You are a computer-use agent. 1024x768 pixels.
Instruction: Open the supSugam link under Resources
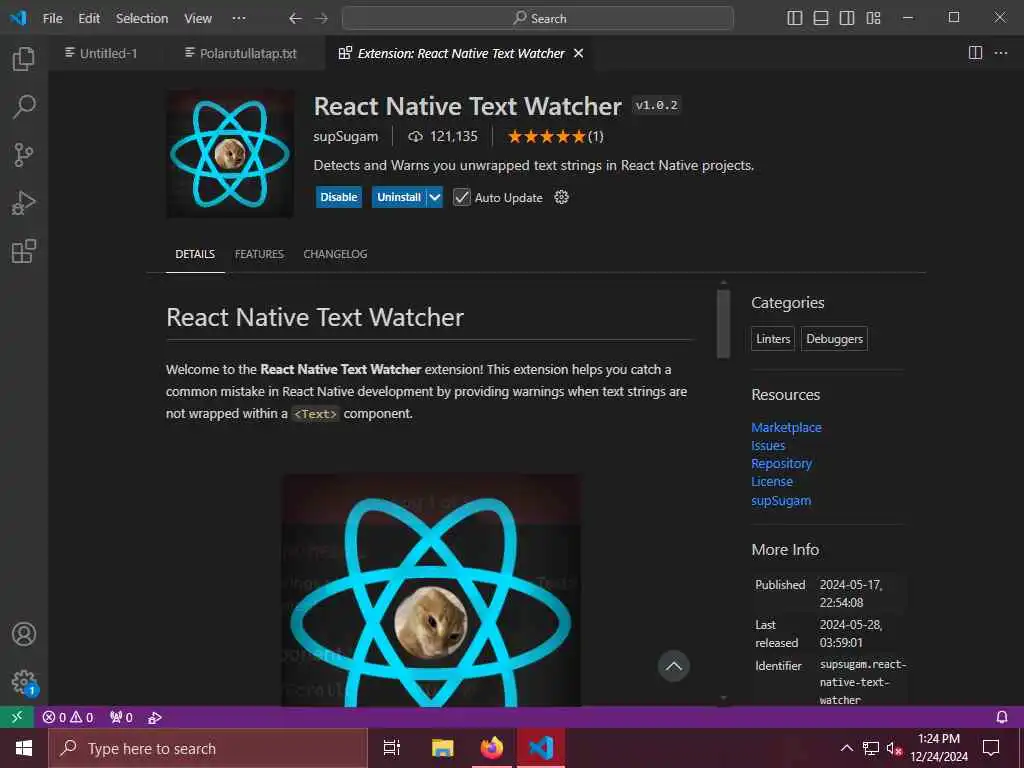click(x=781, y=500)
